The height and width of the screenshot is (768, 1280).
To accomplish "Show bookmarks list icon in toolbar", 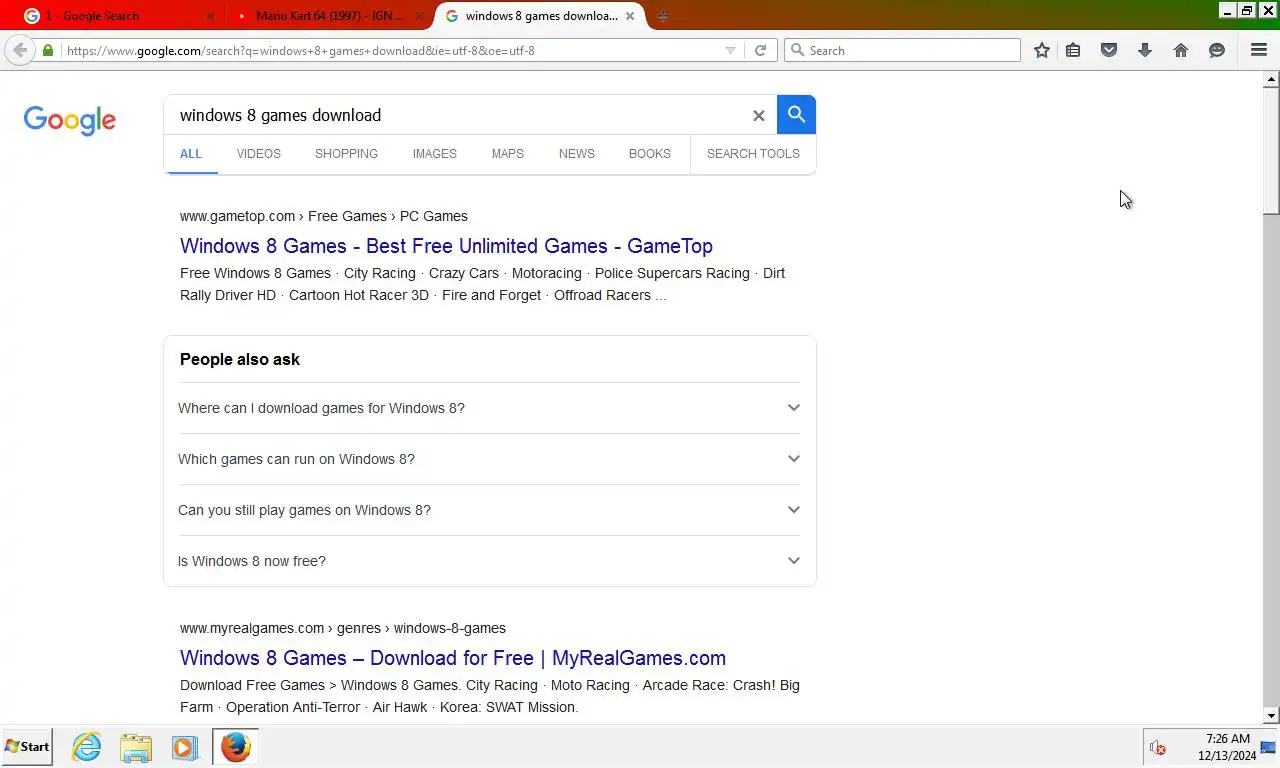I will 1073,50.
